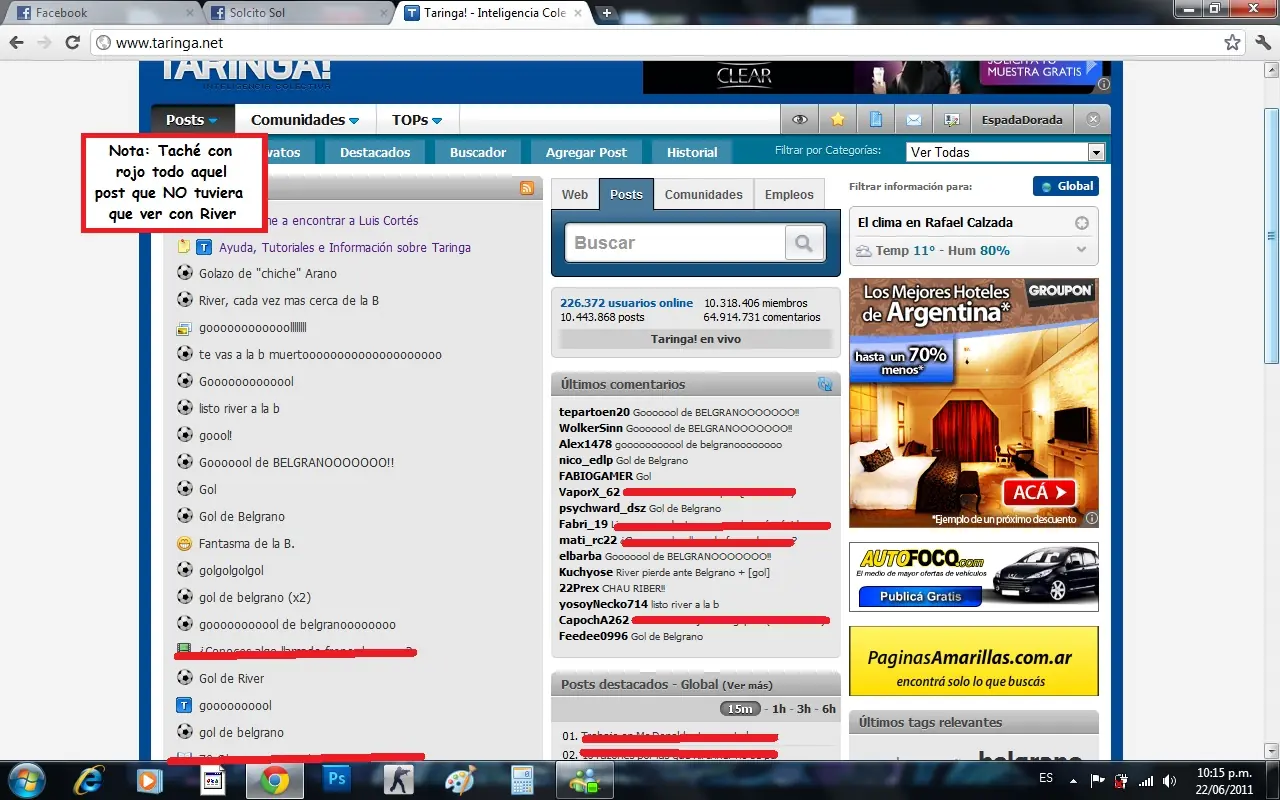This screenshot has width=1280, height=800.
Task: Open user tepartoen20 in latest comments
Action: [x=595, y=412]
